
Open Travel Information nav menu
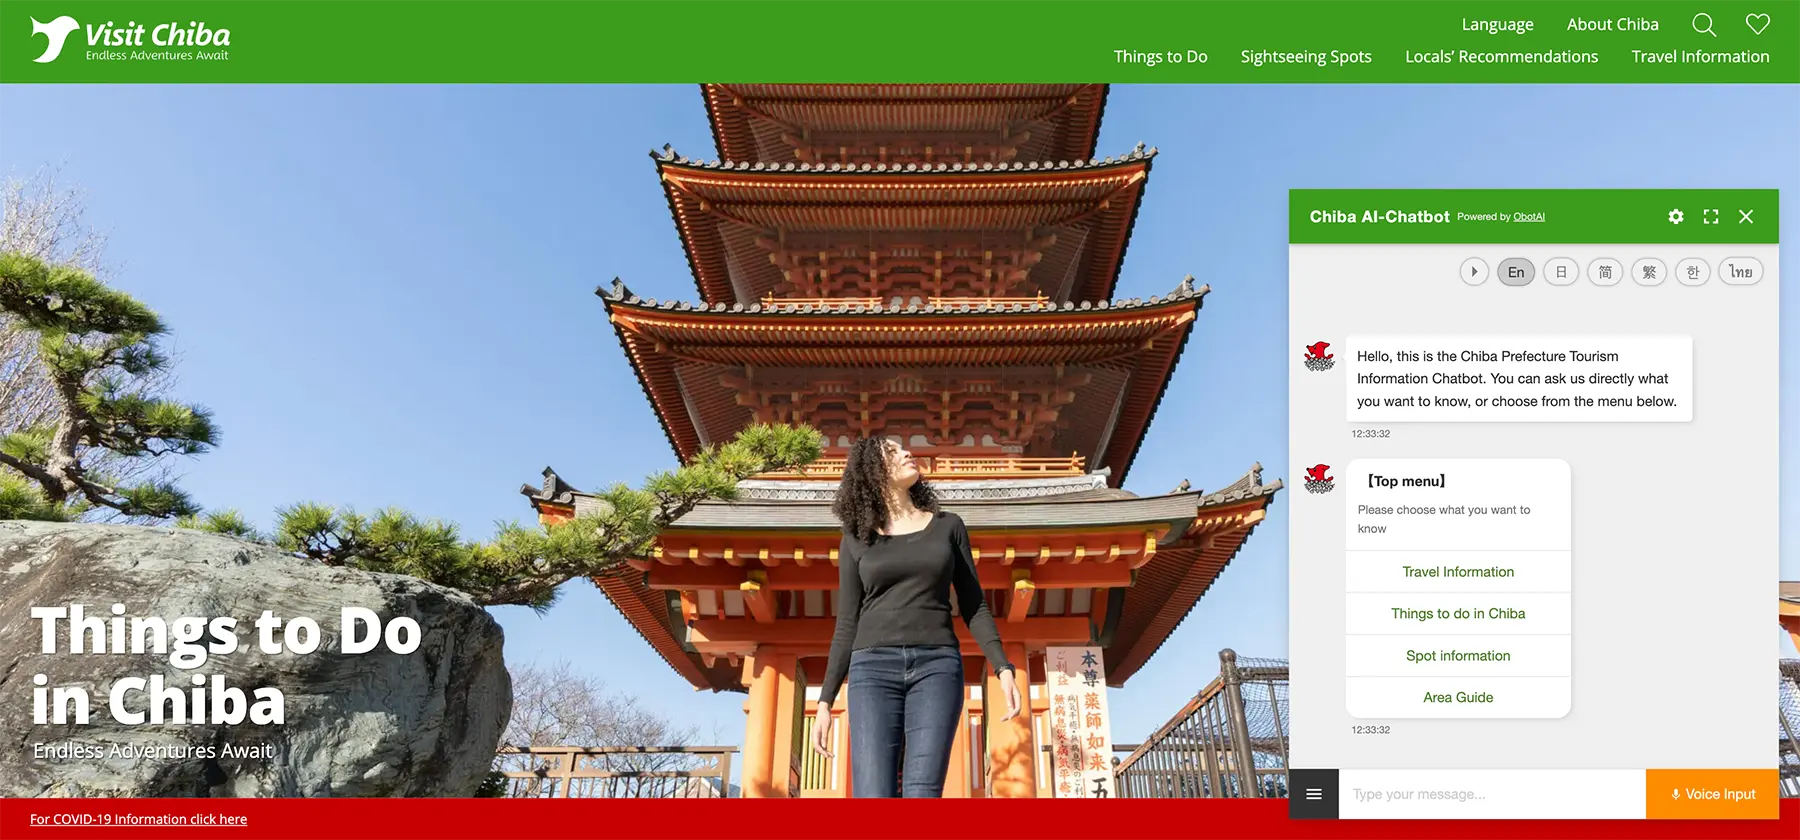click(x=1700, y=57)
